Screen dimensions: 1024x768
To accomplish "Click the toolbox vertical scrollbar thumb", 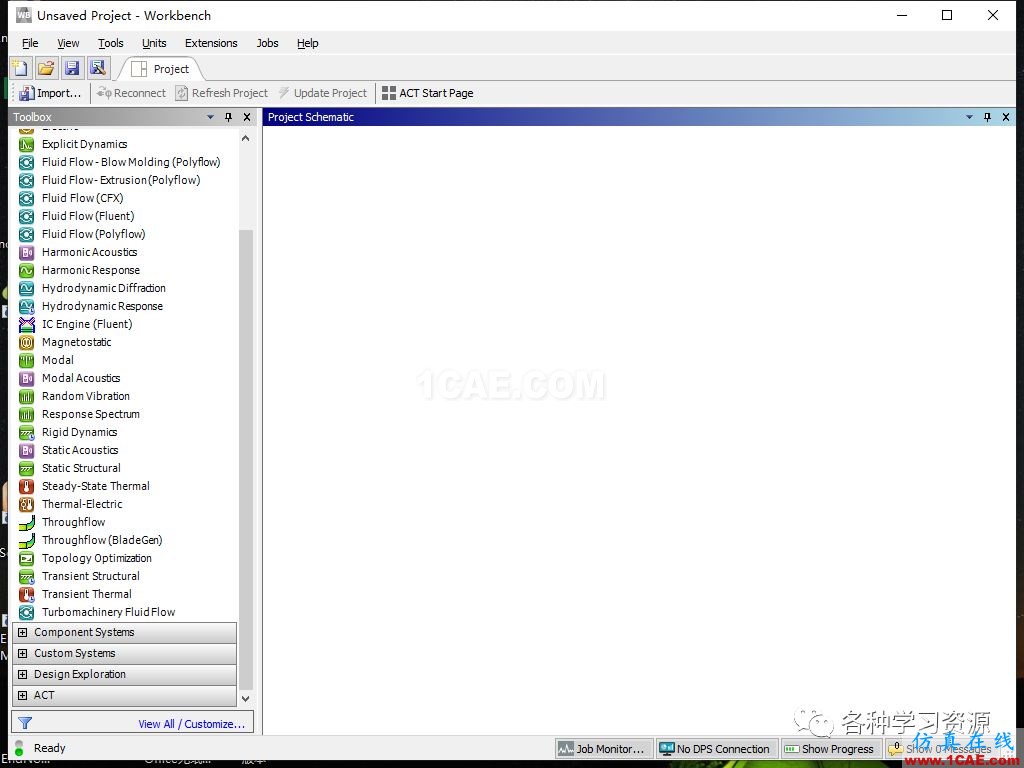I will click(246, 459).
